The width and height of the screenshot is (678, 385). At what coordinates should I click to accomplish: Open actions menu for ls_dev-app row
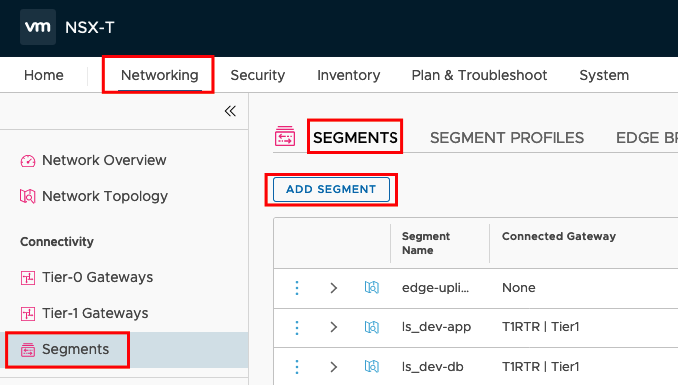tap(297, 327)
